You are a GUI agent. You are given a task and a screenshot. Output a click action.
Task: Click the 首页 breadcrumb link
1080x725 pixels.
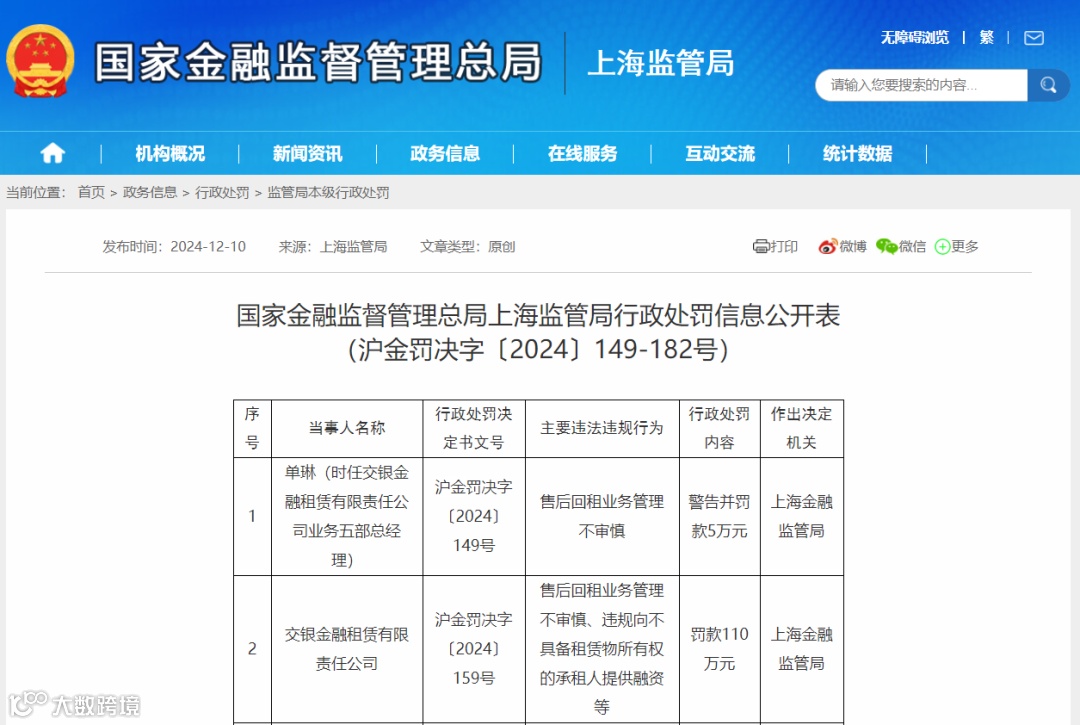point(91,192)
